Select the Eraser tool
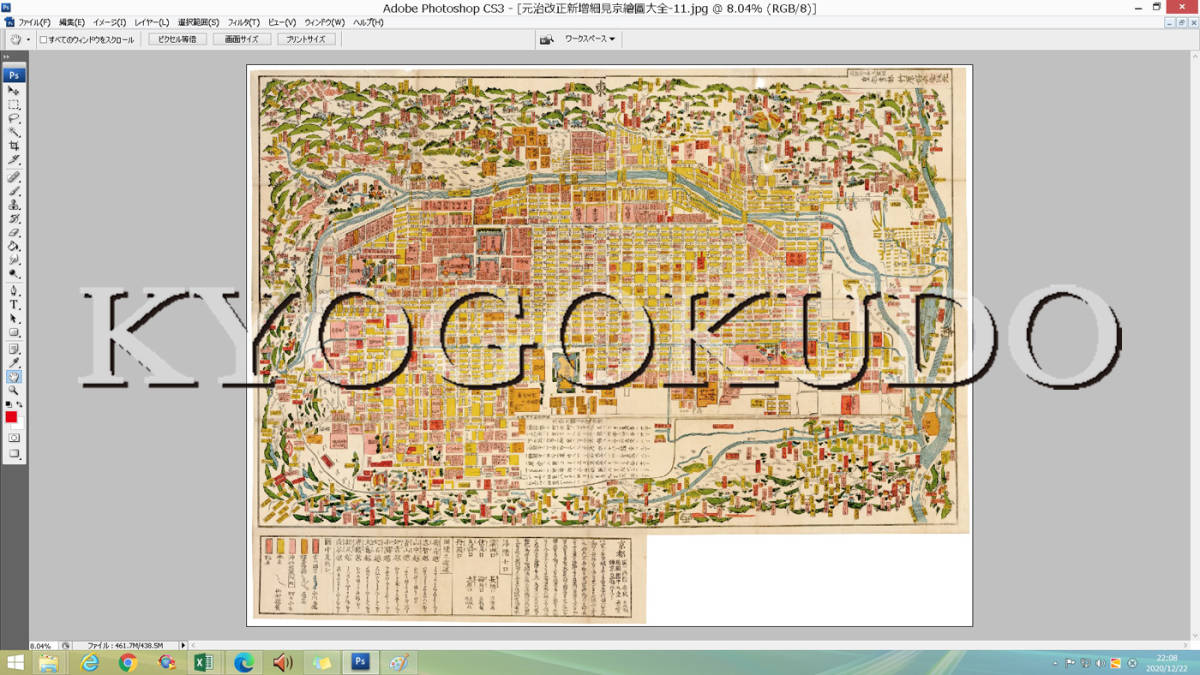 14,233
